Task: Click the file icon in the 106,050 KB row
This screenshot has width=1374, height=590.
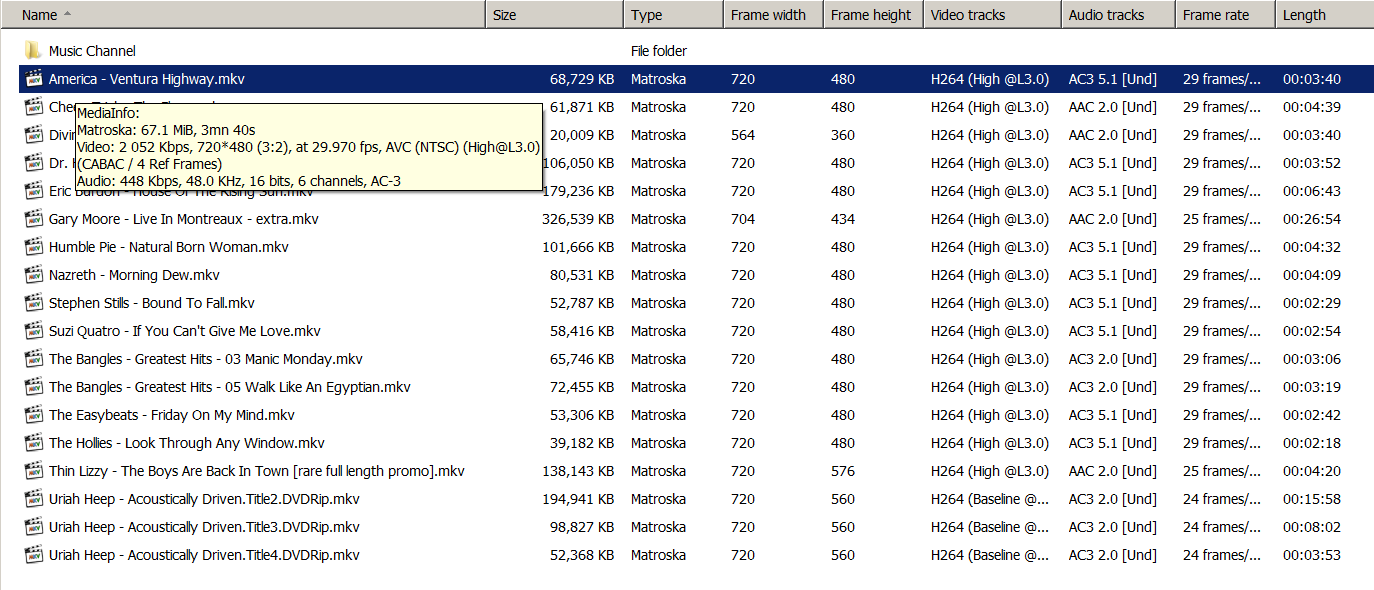Action: click(x=33, y=163)
